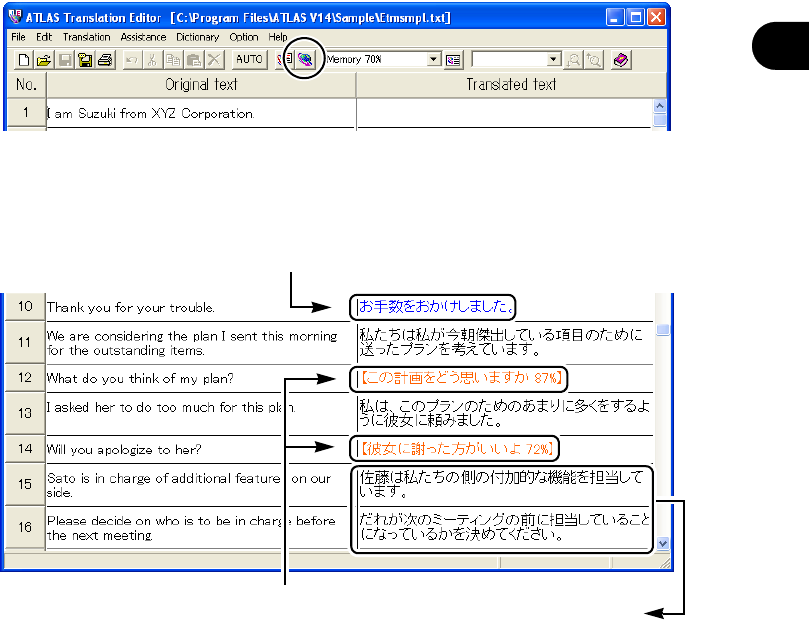Image resolution: width=809 pixels, height=622 pixels.
Task: Click the No. column header
Action: (26, 85)
